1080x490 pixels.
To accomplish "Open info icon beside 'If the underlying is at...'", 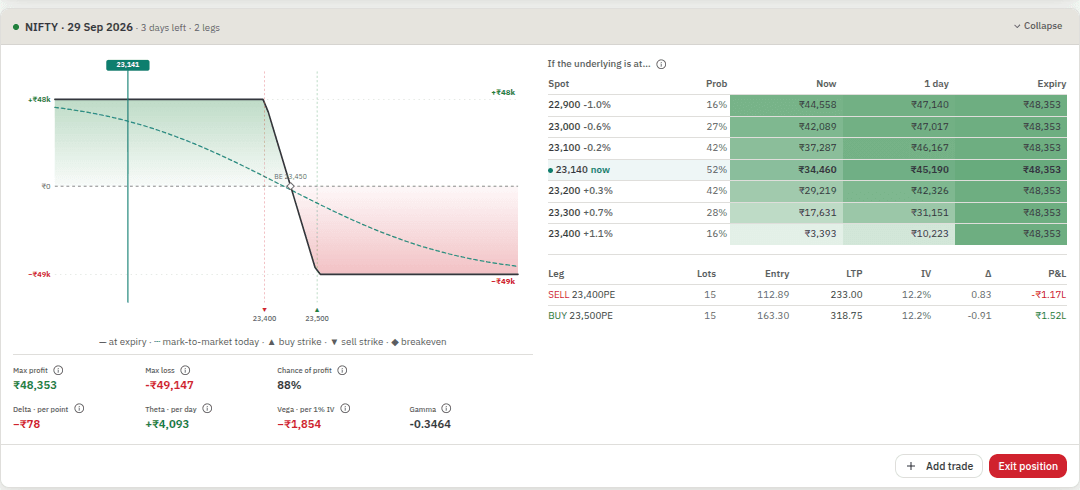I will tap(661, 64).
